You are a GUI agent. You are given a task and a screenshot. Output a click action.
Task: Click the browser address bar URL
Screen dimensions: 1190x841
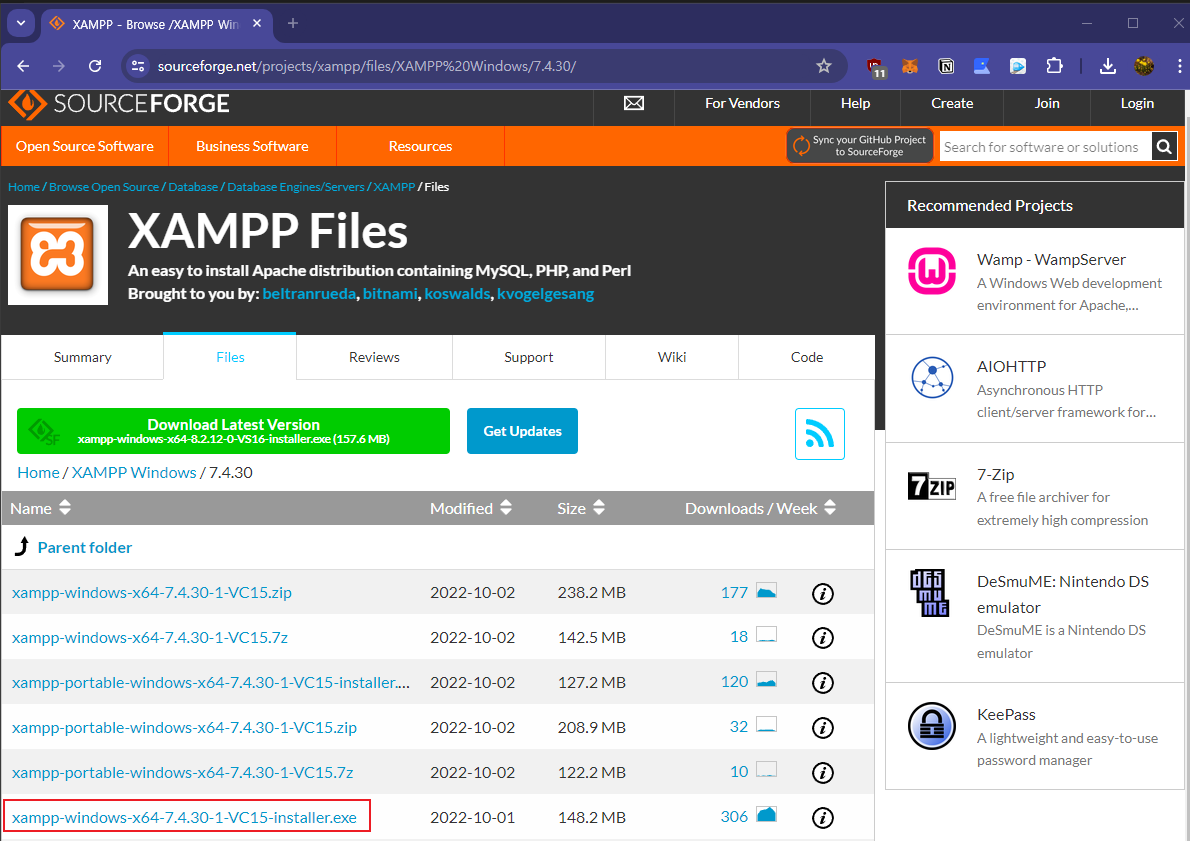point(367,66)
